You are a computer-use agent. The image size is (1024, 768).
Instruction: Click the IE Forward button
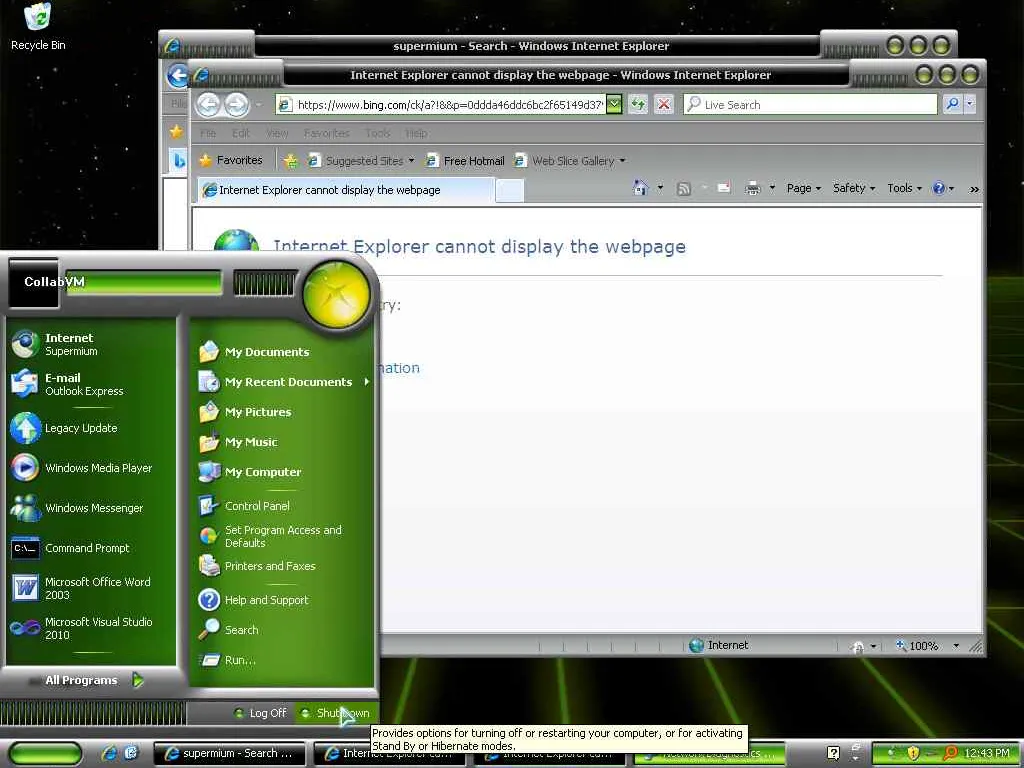(x=236, y=104)
